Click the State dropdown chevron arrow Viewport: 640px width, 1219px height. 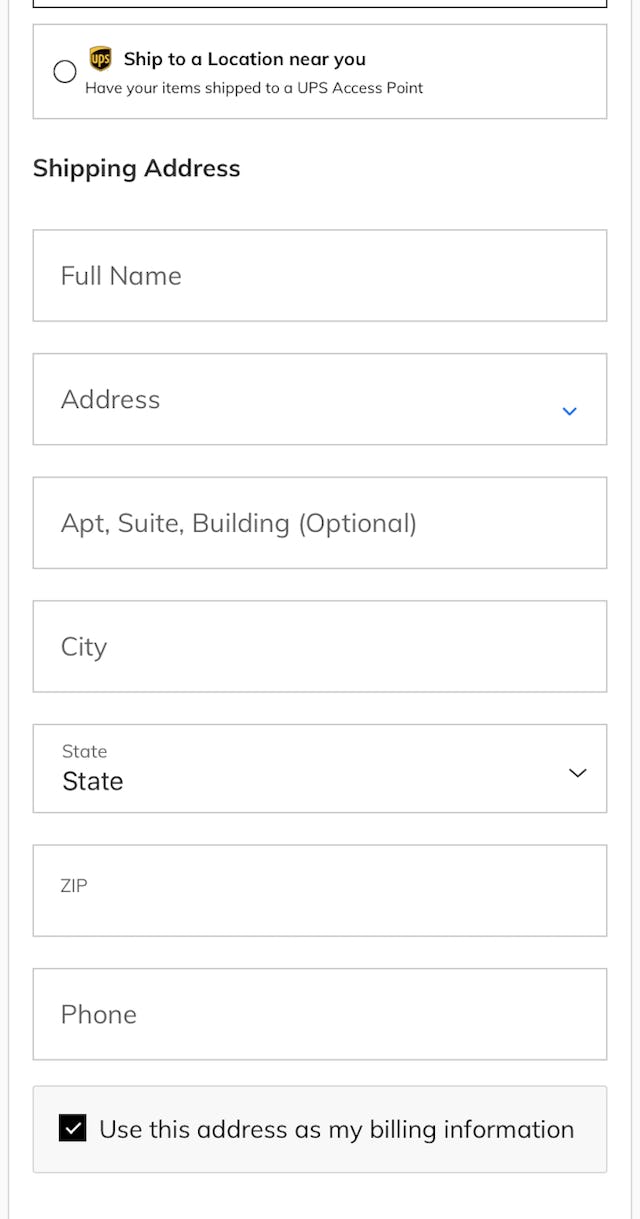[x=577, y=772]
